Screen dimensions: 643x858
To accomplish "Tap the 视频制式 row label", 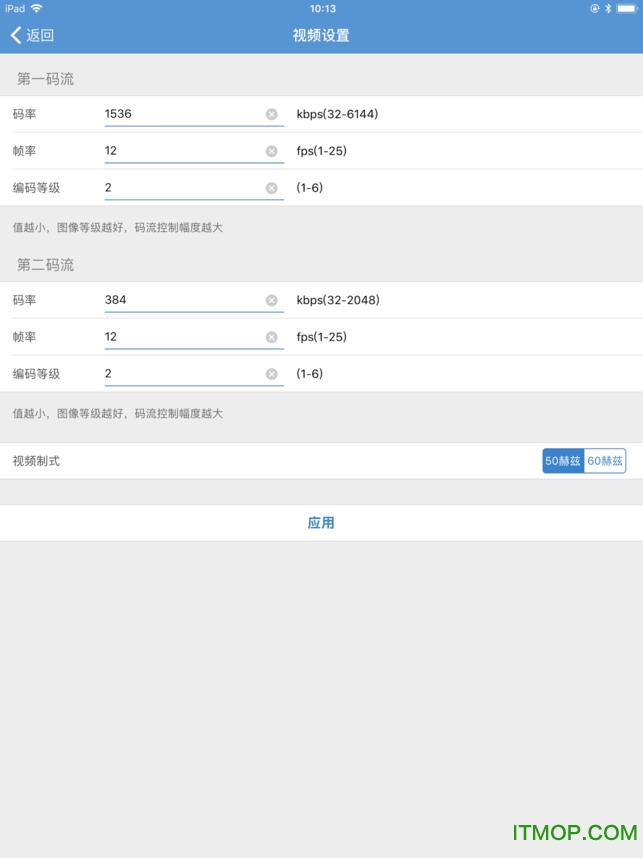I will (x=36, y=461).
